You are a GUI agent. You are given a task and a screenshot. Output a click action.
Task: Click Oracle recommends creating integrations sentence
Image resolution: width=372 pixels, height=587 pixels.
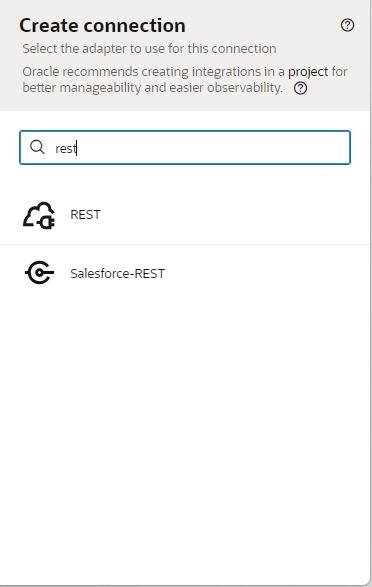[185, 80]
